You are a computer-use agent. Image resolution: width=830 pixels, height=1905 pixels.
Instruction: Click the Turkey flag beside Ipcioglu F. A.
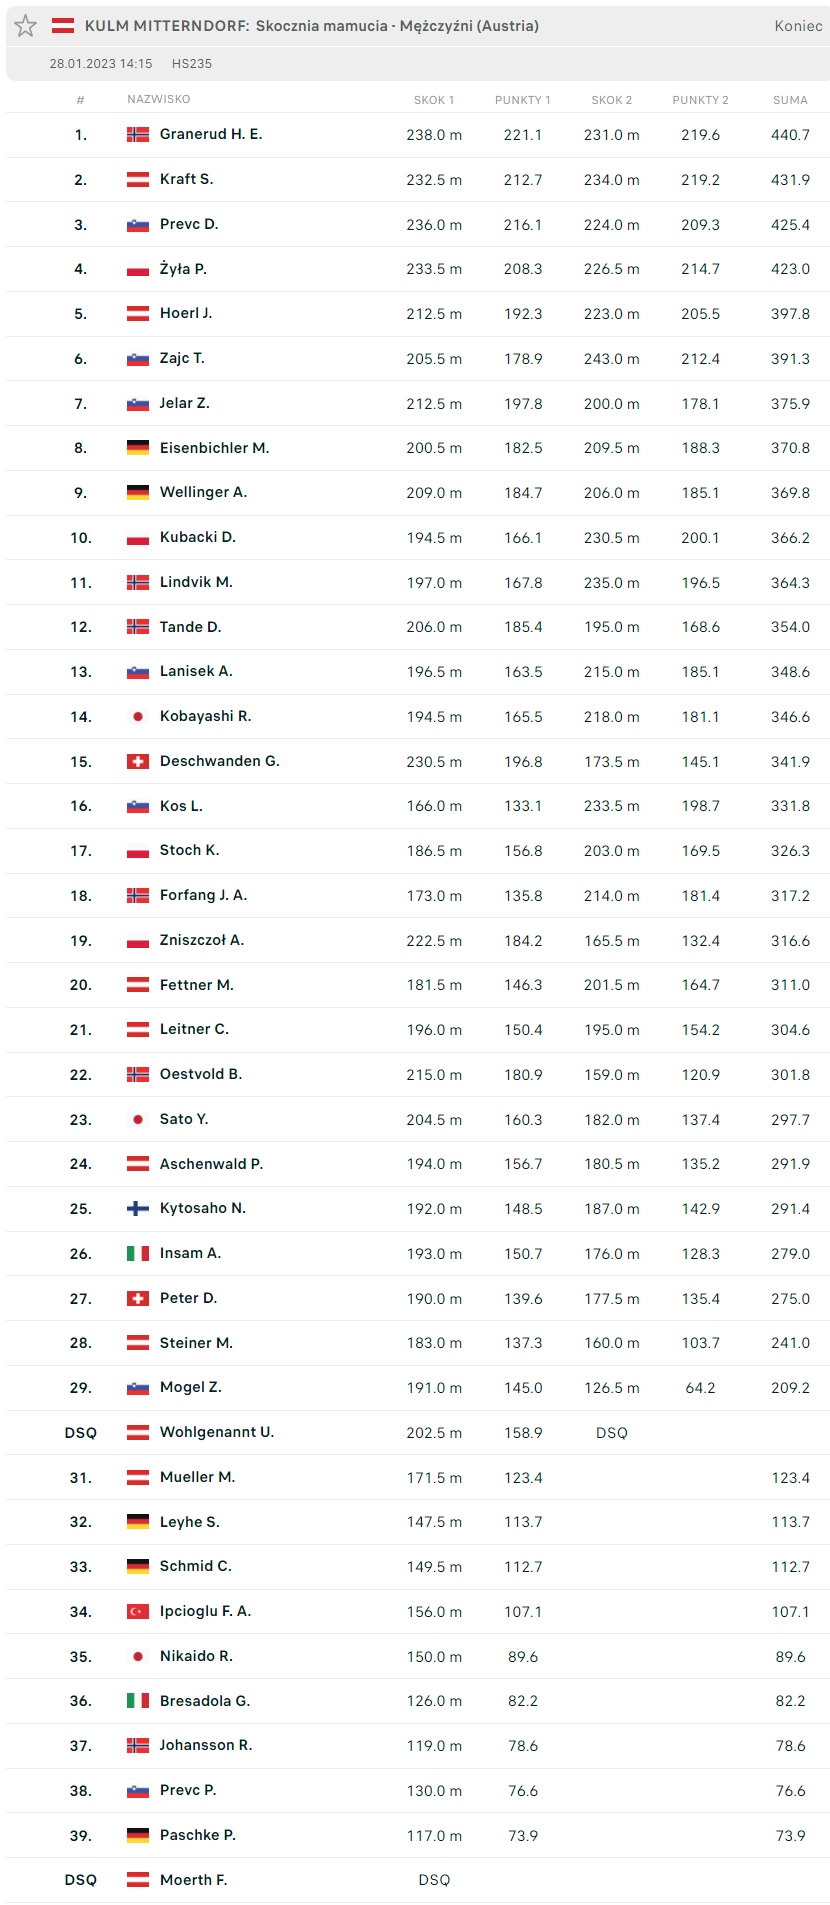tap(138, 1611)
